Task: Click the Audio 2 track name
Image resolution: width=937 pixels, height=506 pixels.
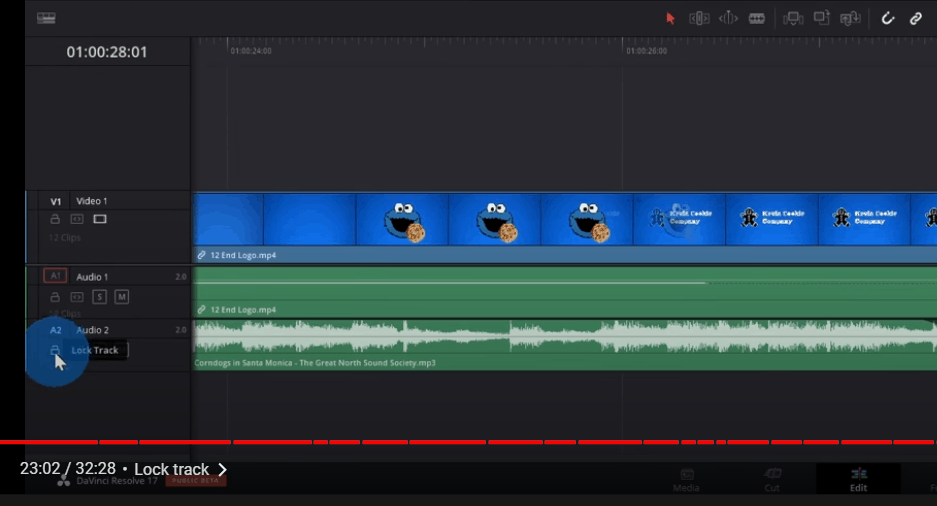Action: coord(92,330)
